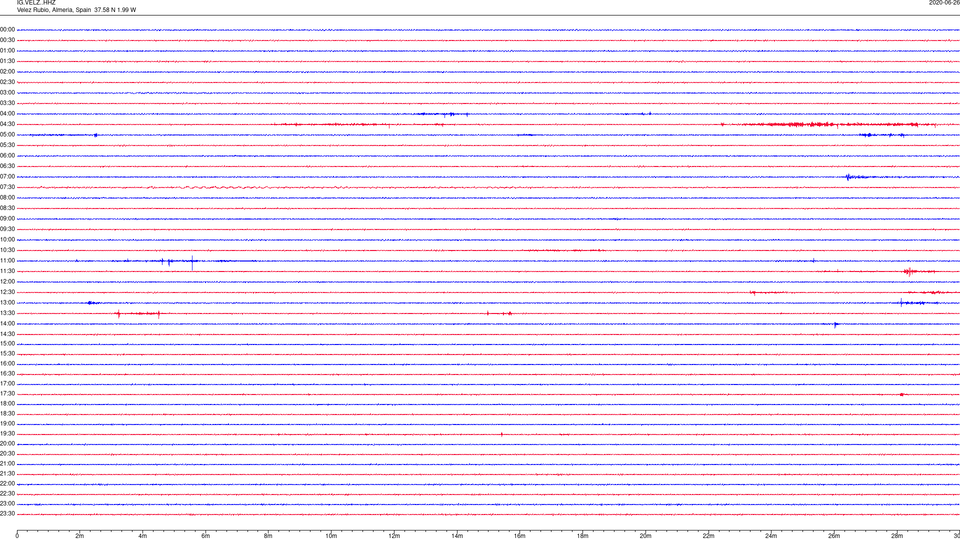
Task: Click the red event burst on the 11:30 trace
Action: (910, 271)
